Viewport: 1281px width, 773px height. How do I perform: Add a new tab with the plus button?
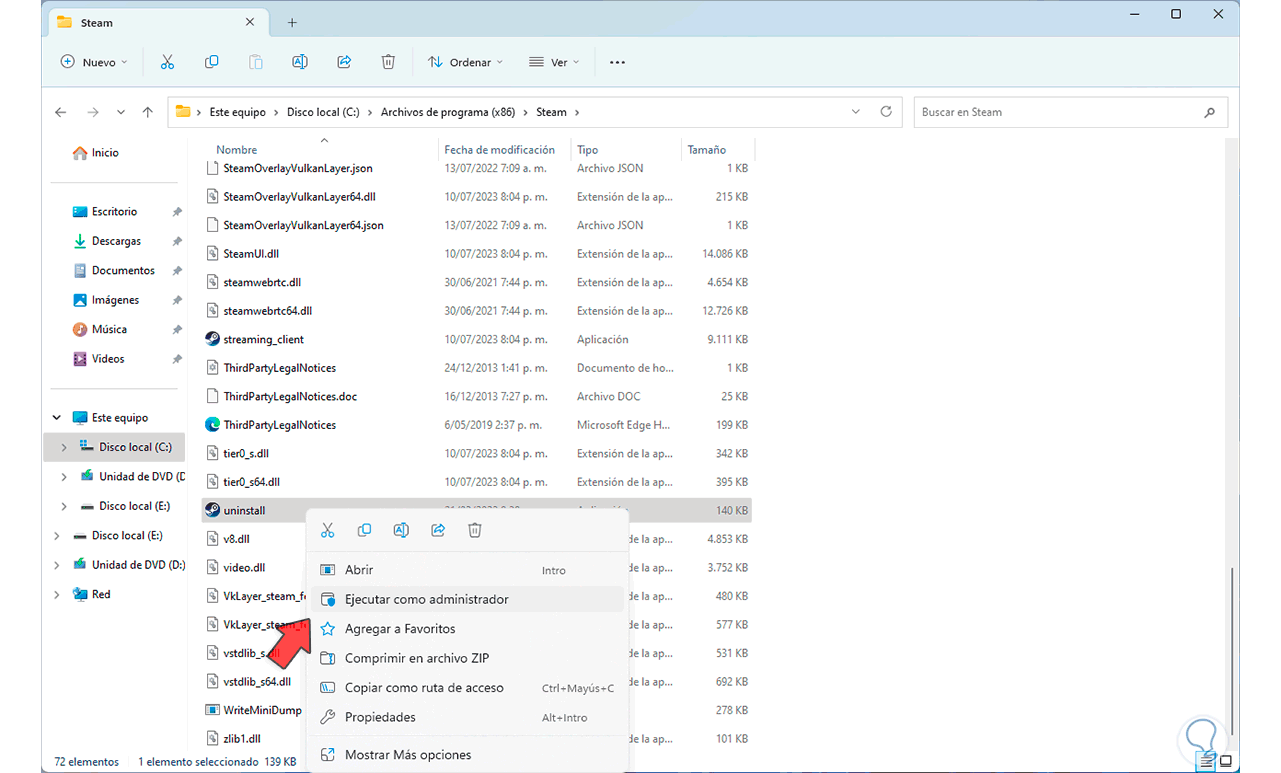pos(292,22)
